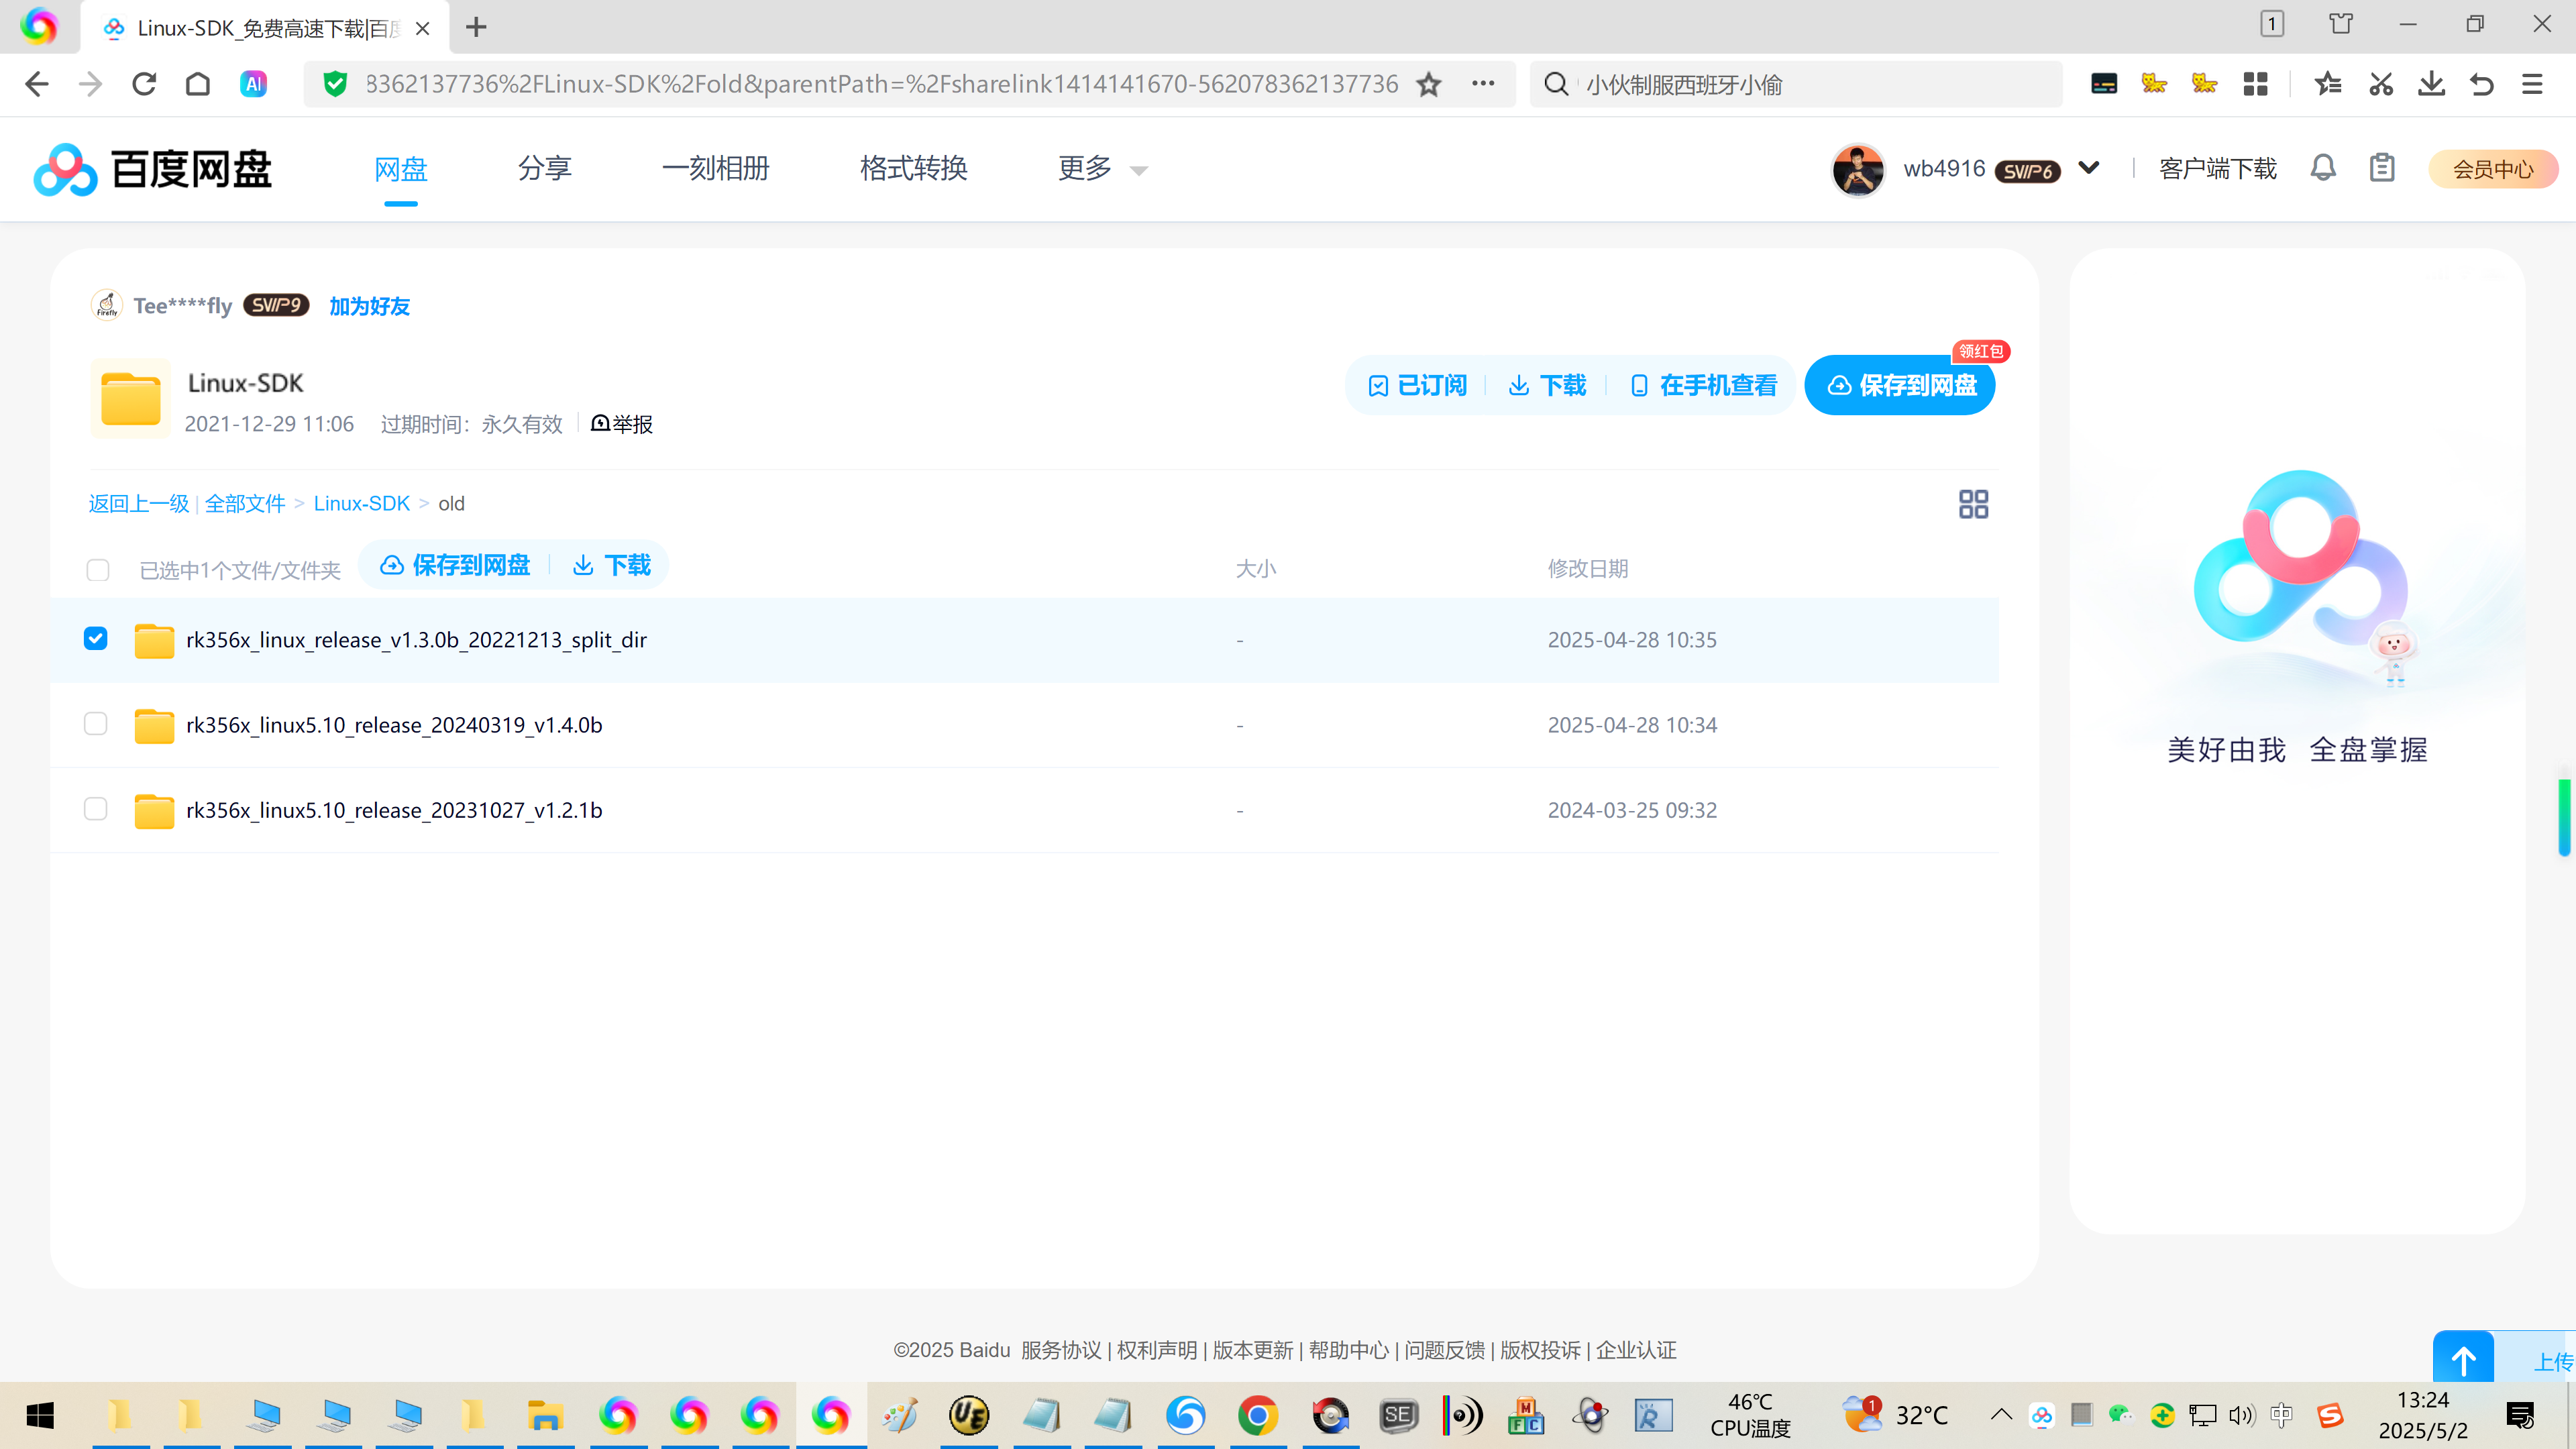Open Chrome from the taskbar
The height and width of the screenshot is (1449, 2576).
click(1257, 1415)
